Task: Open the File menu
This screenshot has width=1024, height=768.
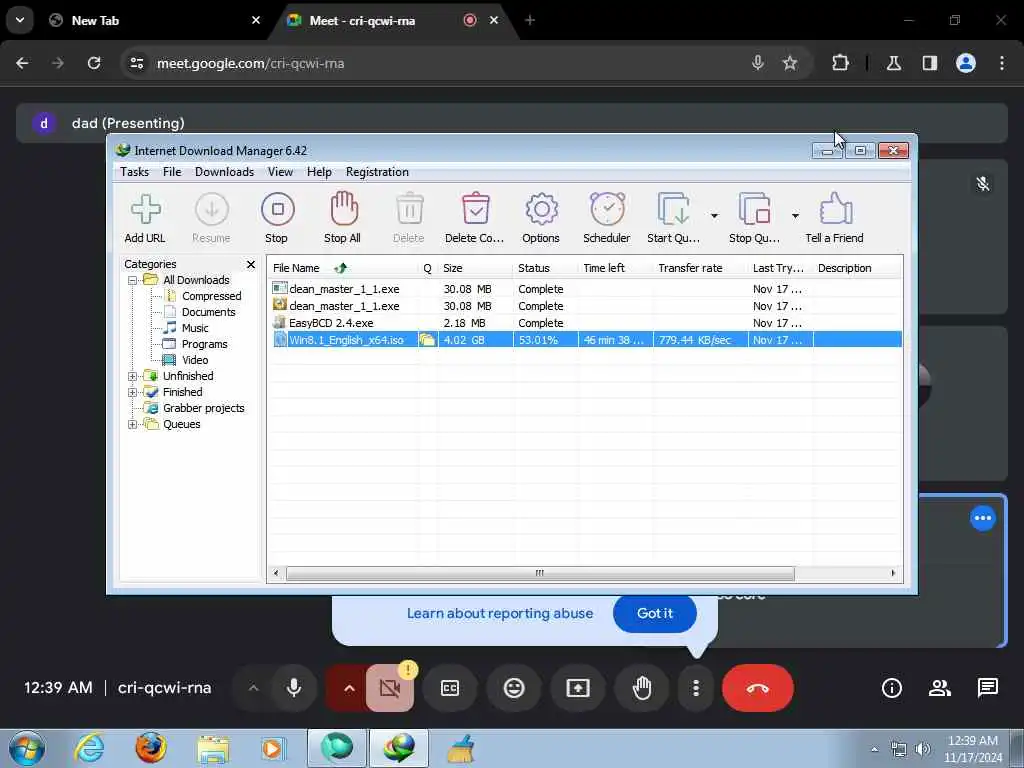Action: point(172,172)
